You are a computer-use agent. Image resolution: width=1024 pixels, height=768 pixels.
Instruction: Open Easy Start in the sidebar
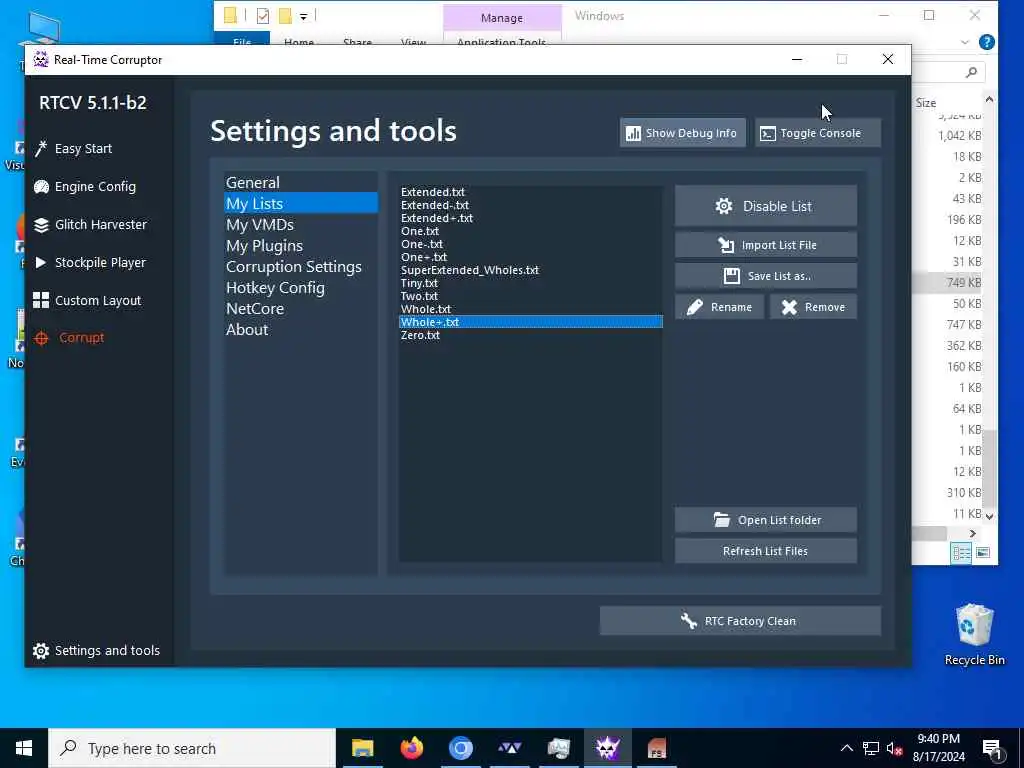tap(73, 149)
